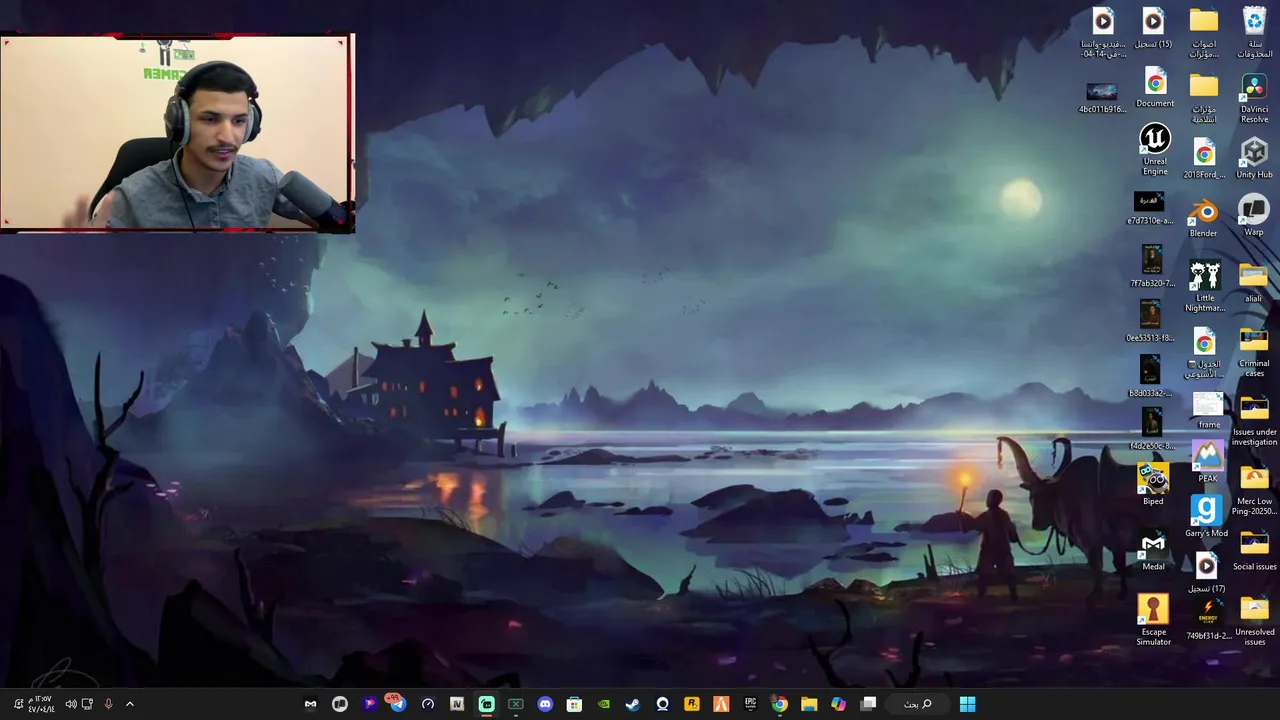Open the Biped game shortcut

[1153, 484]
